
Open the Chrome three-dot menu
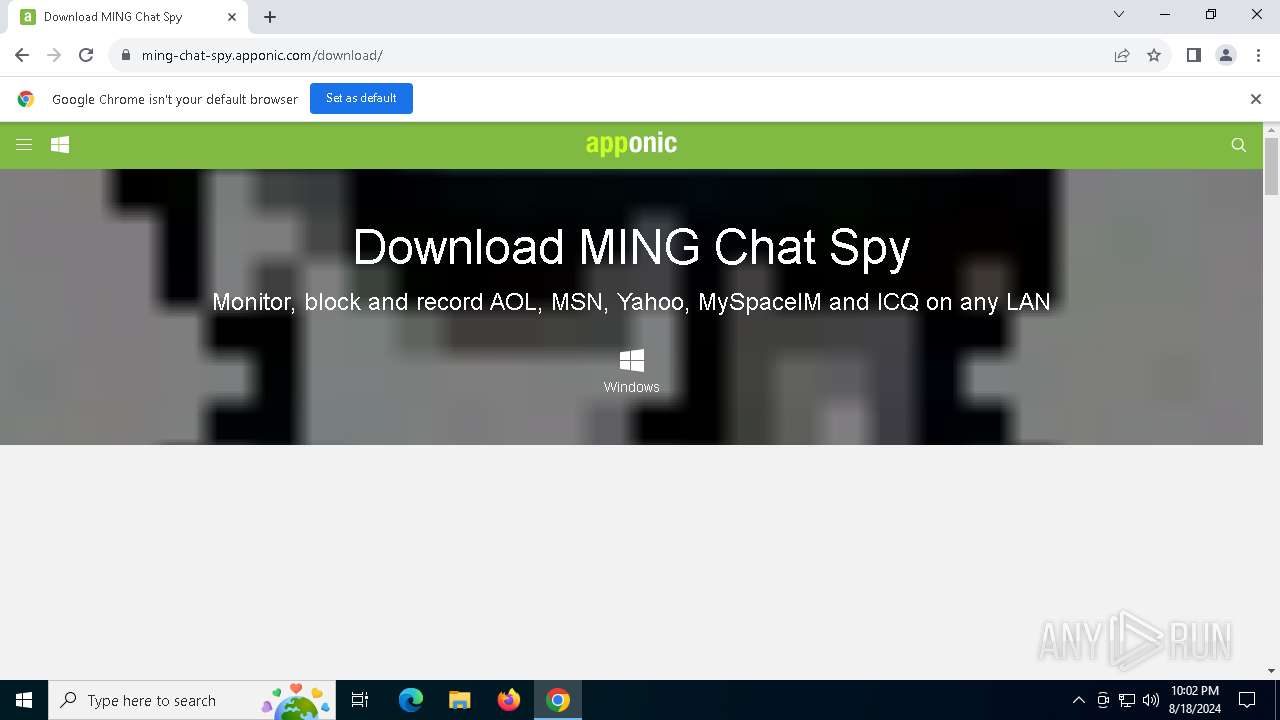click(x=1258, y=55)
